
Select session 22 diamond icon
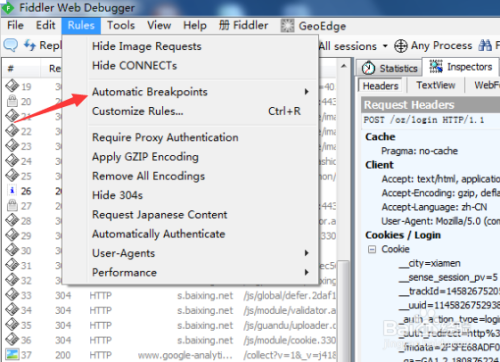(x=12, y=131)
